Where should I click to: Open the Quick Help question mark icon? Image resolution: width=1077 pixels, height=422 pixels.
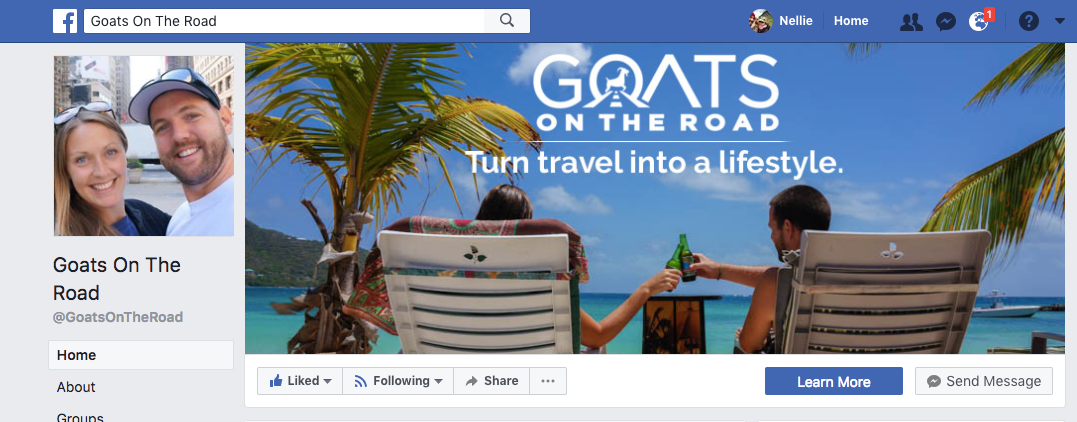point(1028,21)
